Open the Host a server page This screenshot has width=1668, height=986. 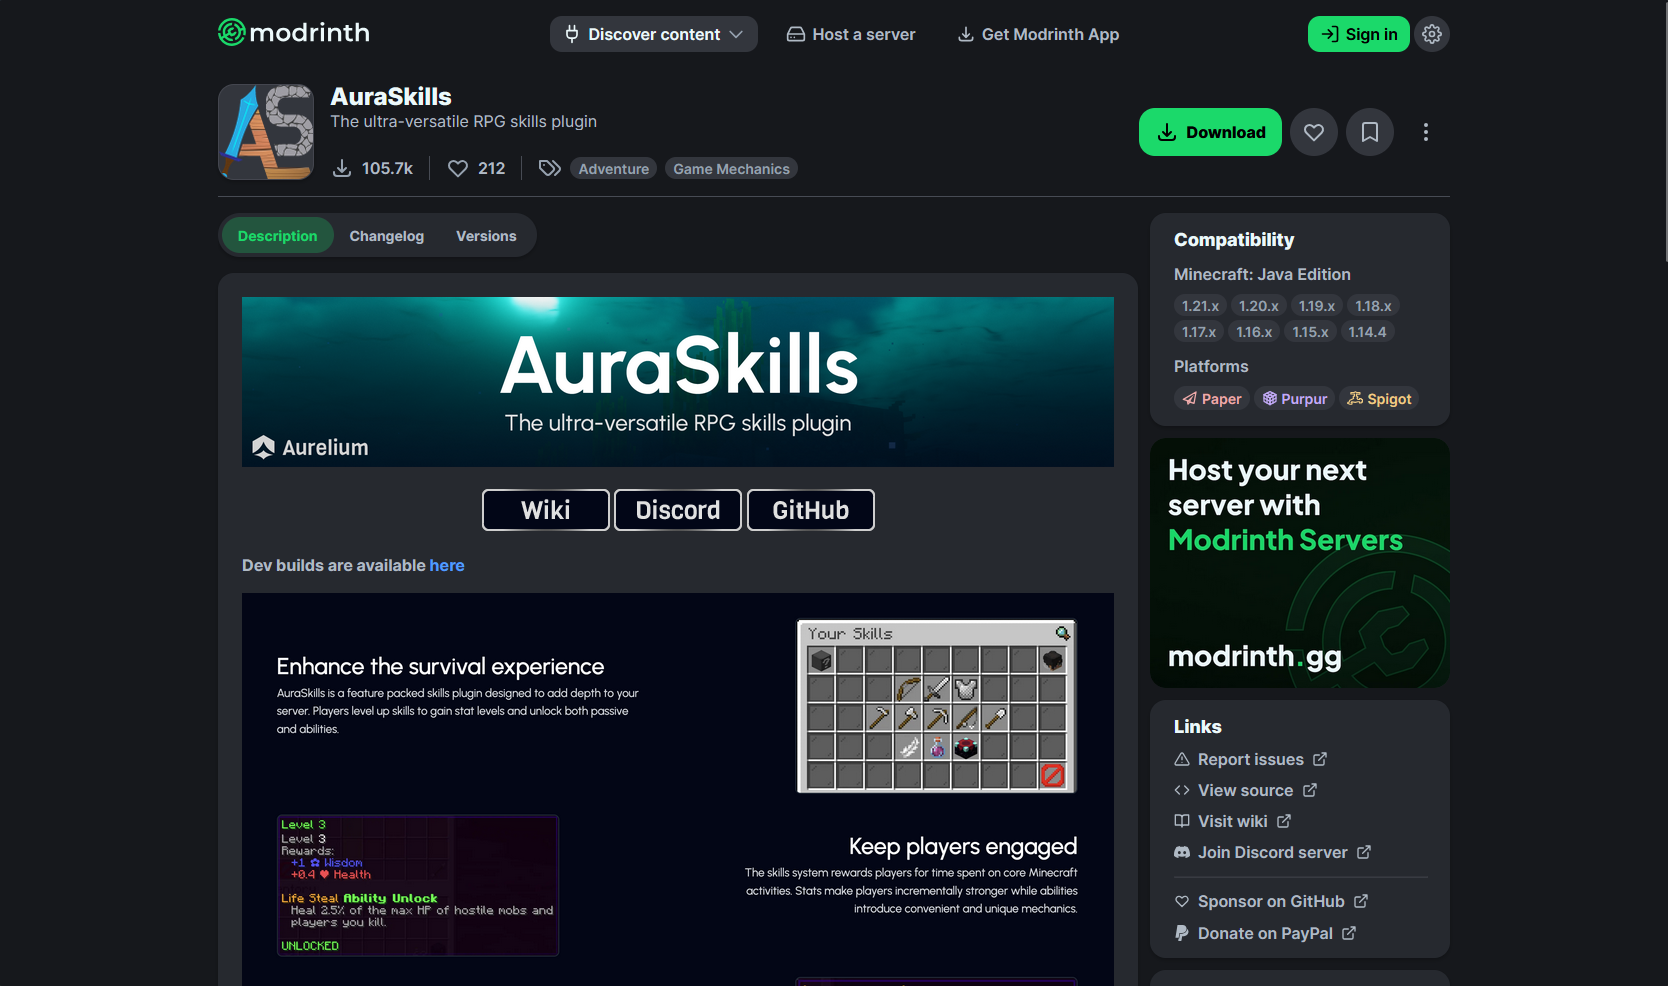click(x=851, y=34)
